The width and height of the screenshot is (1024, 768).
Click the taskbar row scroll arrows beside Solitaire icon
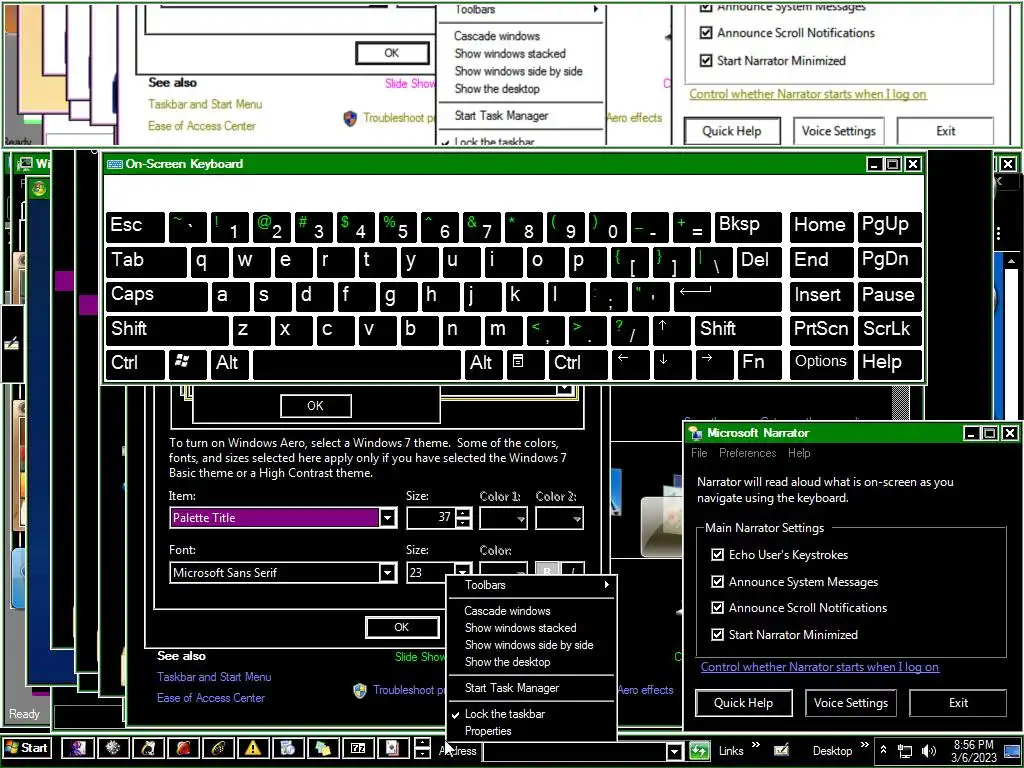click(x=423, y=748)
